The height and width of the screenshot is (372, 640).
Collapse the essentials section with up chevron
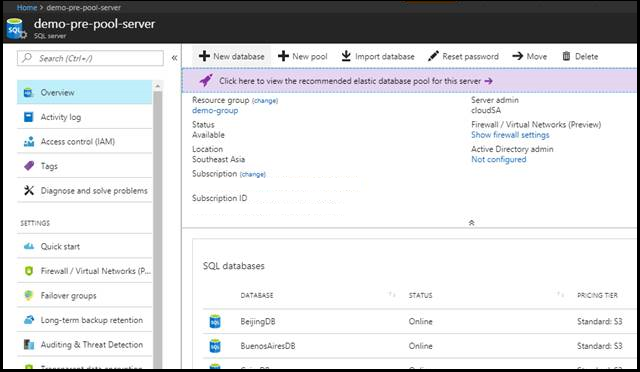pos(471,223)
